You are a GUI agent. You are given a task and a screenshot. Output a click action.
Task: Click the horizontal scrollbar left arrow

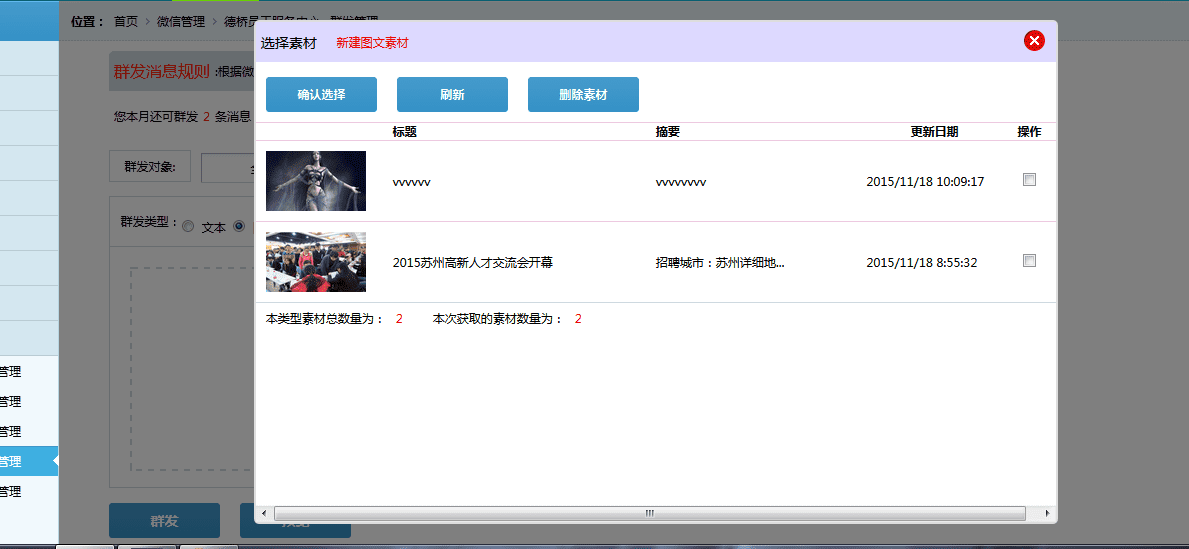264,513
